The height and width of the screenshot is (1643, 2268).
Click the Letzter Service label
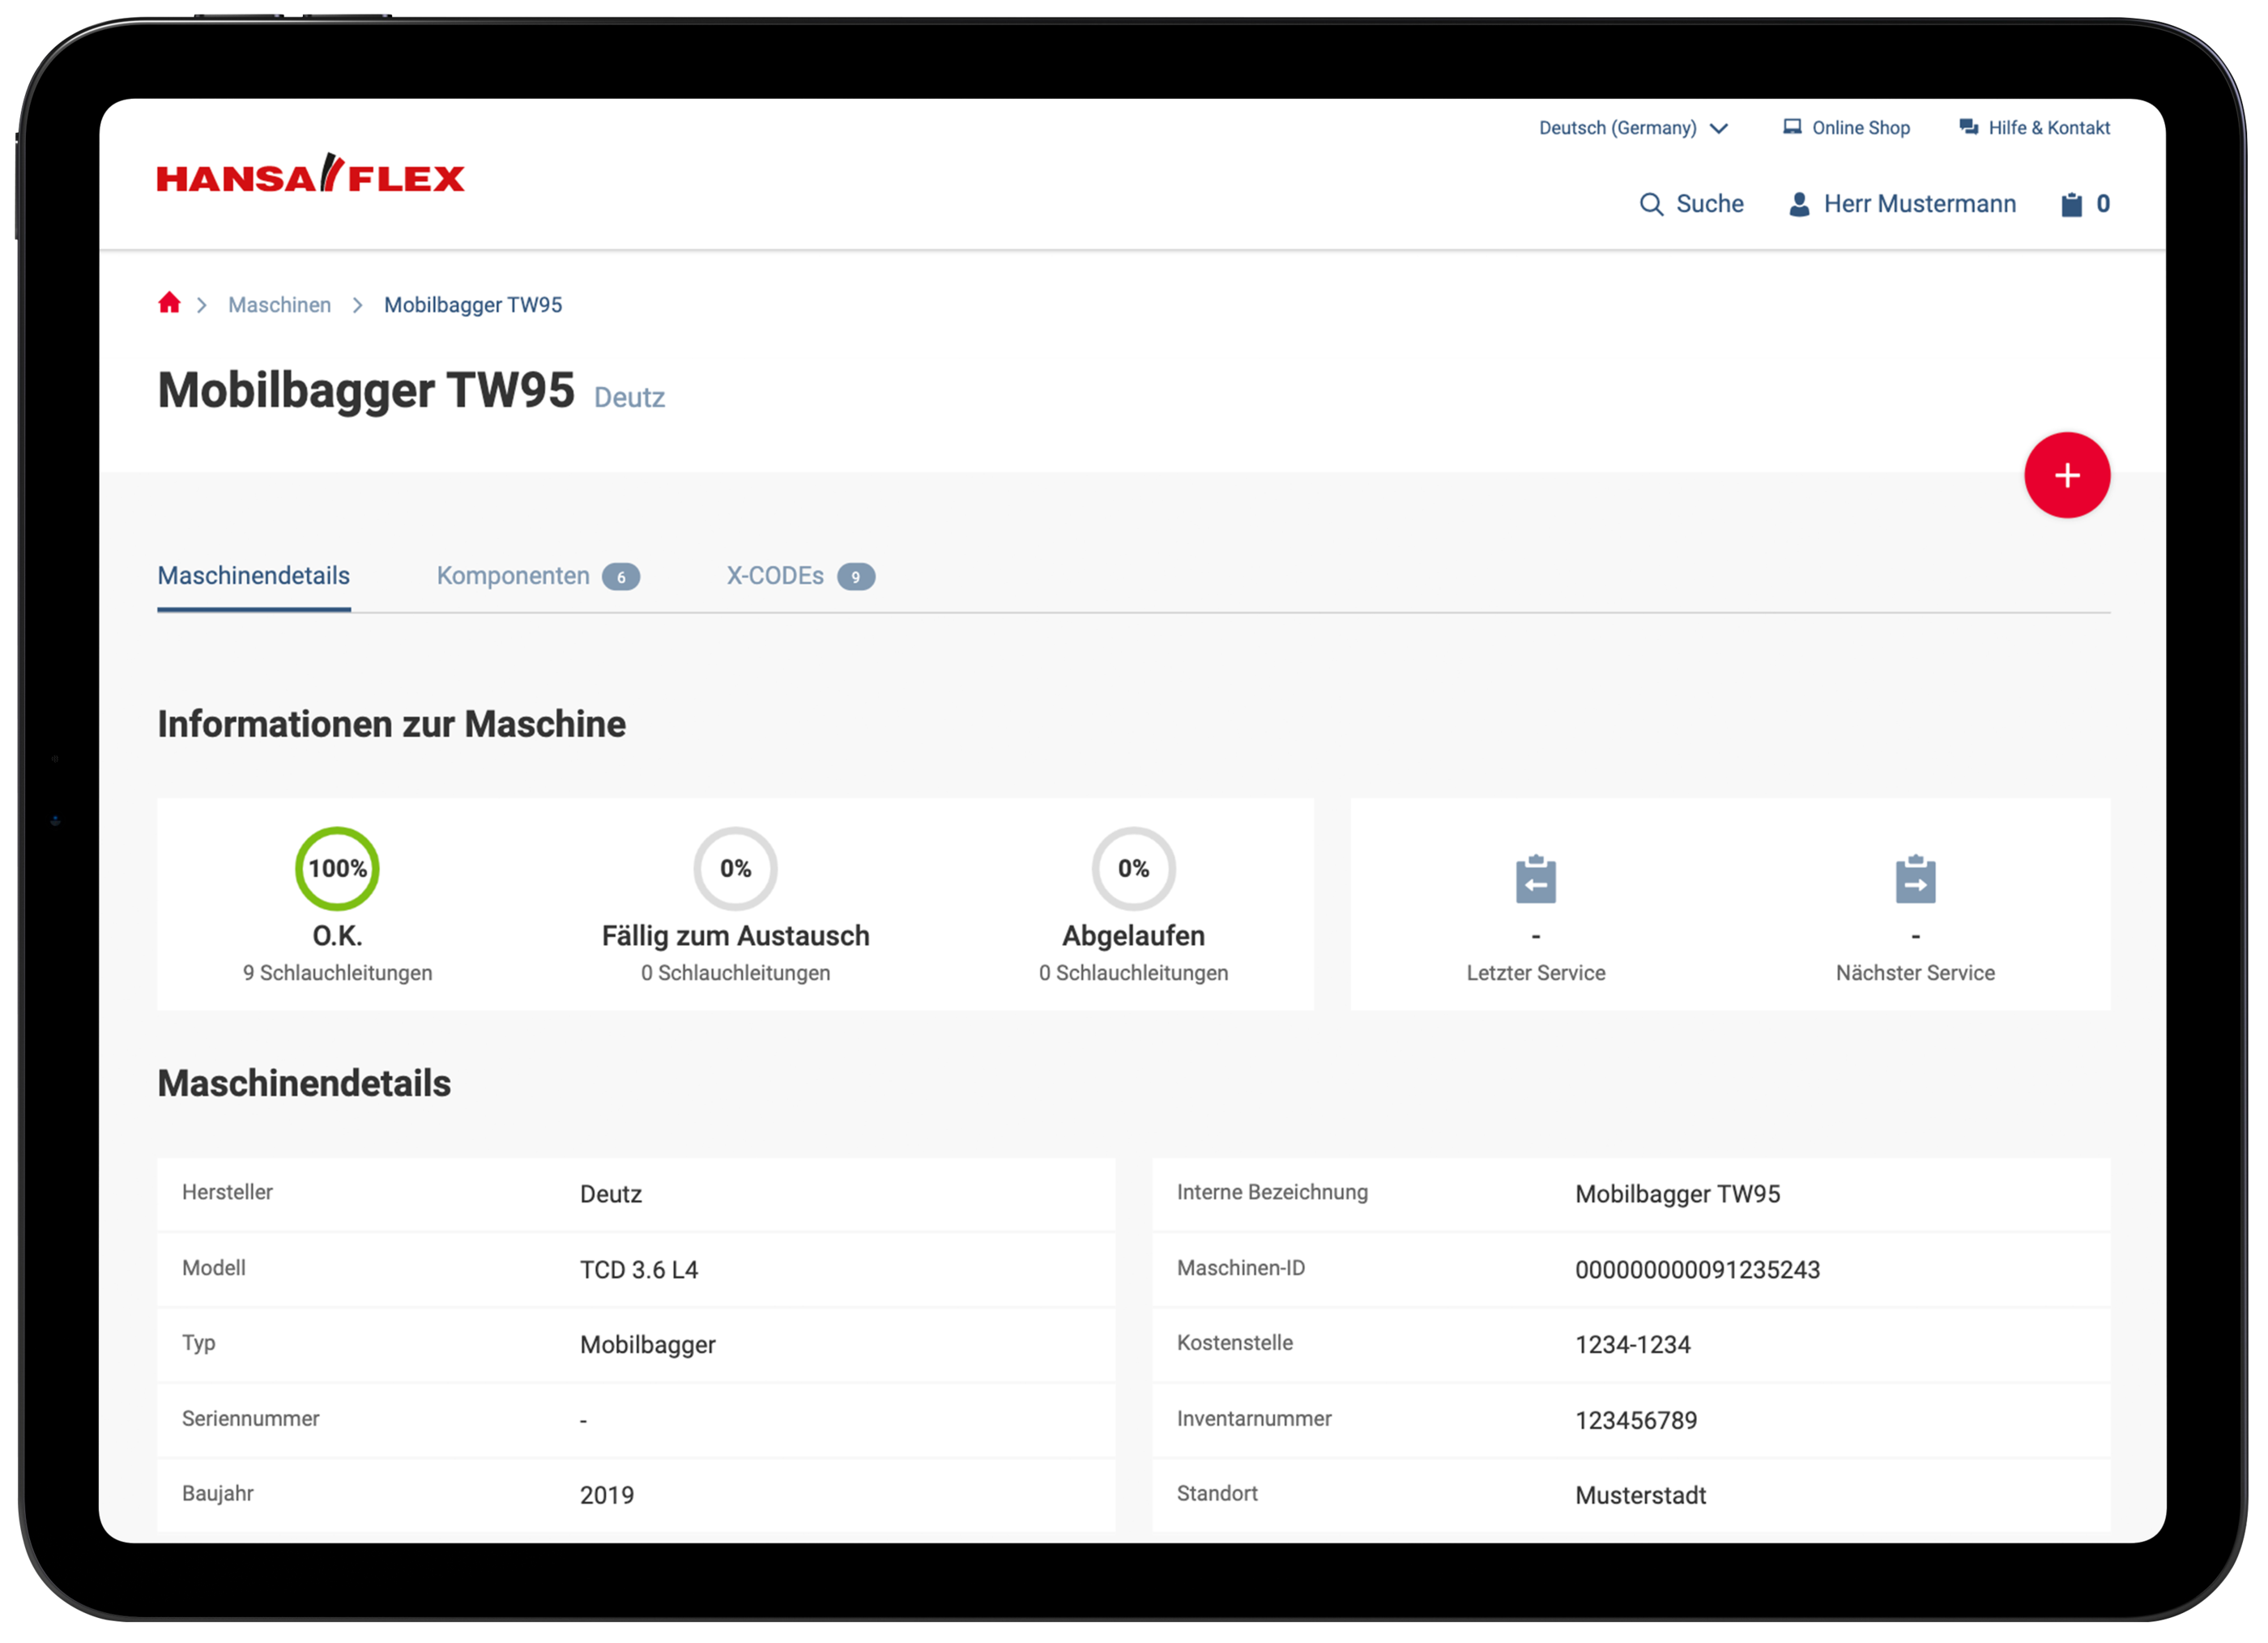coord(1535,973)
